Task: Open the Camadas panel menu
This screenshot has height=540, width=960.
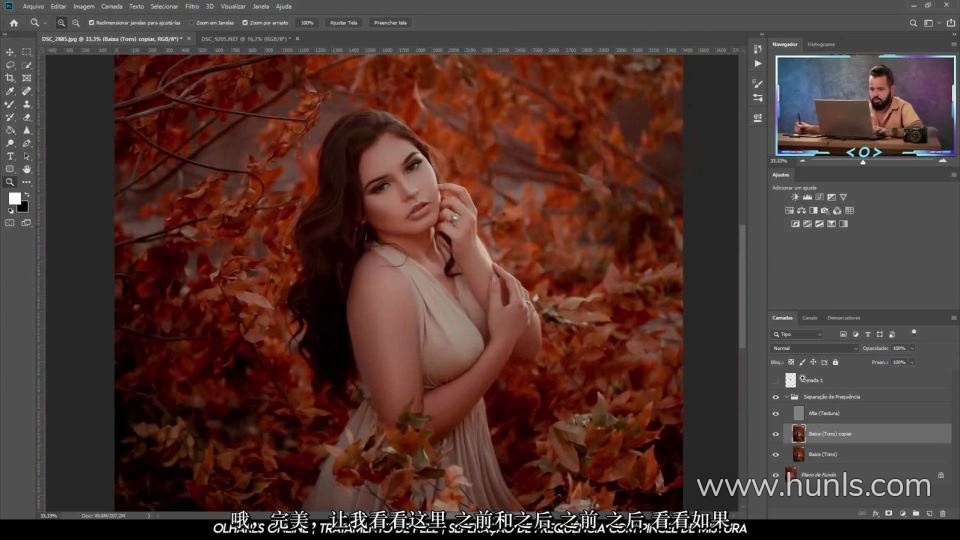Action: click(953, 318)
